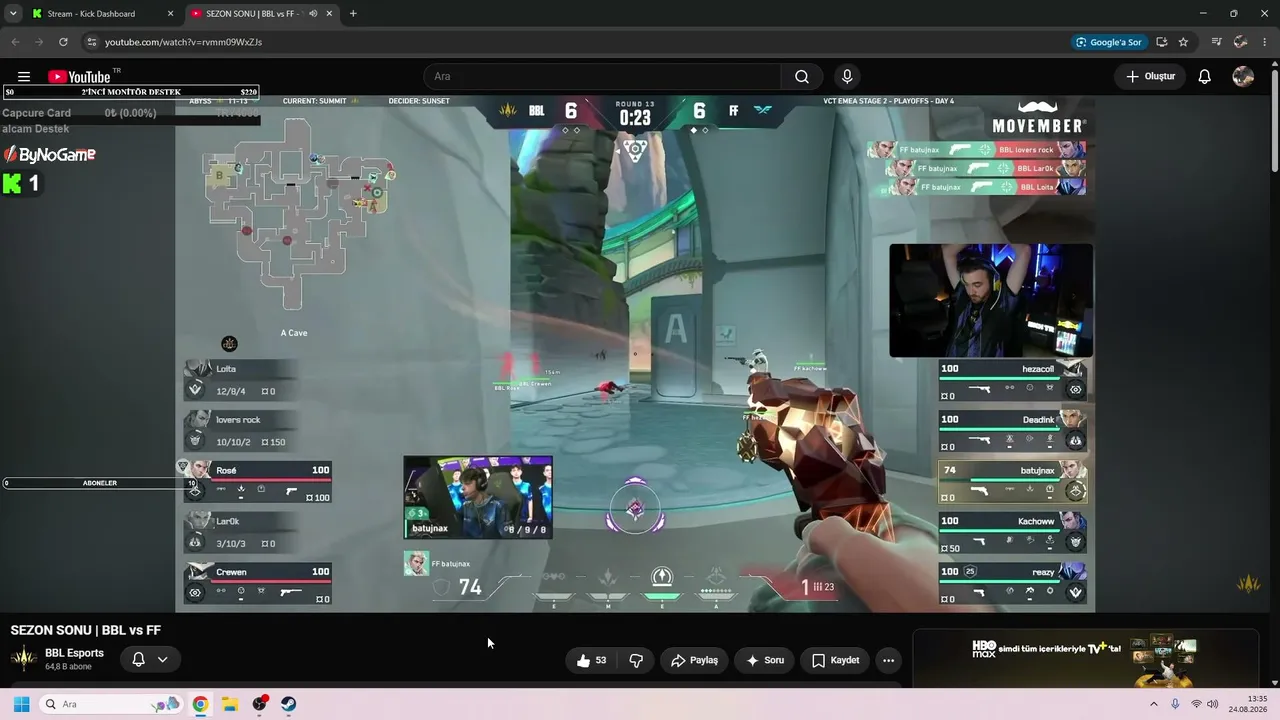
Task: Open Steam from the taskbar
Action: coord(288,704)
